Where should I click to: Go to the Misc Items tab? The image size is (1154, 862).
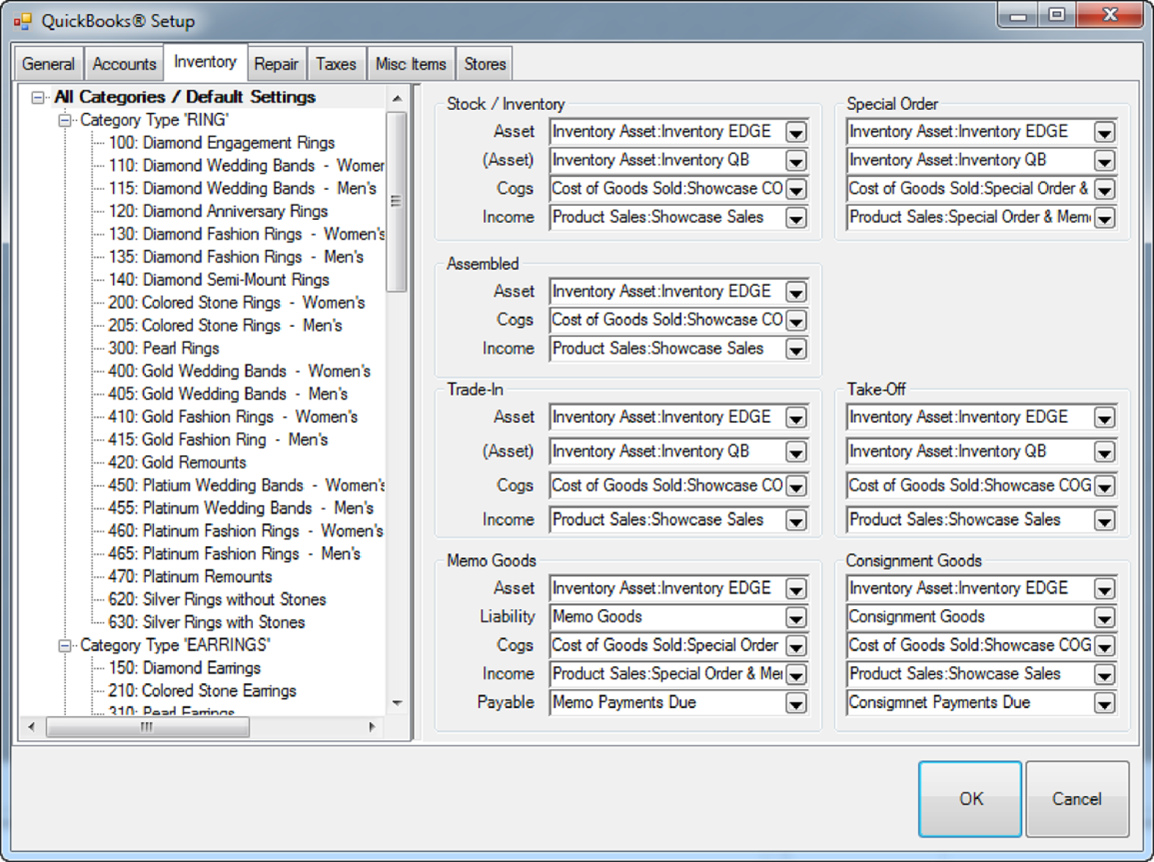pyautogui.click(x=411, y=64)
